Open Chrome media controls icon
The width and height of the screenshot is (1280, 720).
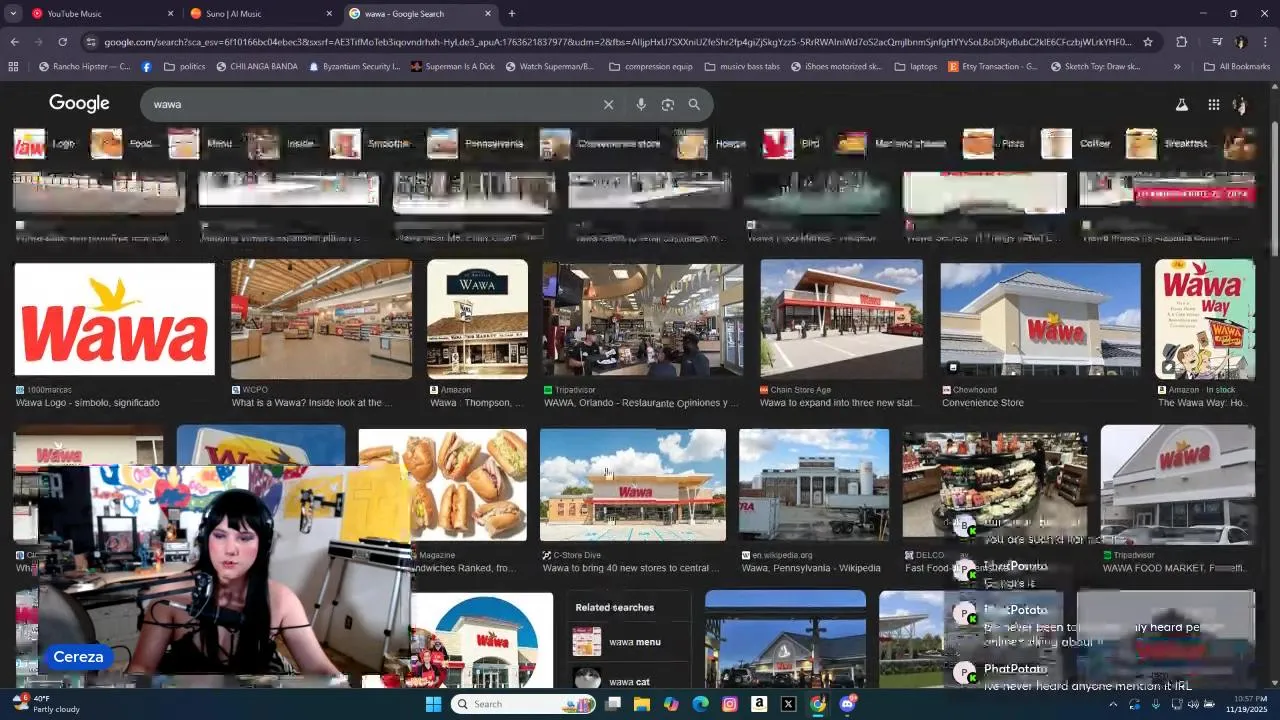pos(1217,42)
